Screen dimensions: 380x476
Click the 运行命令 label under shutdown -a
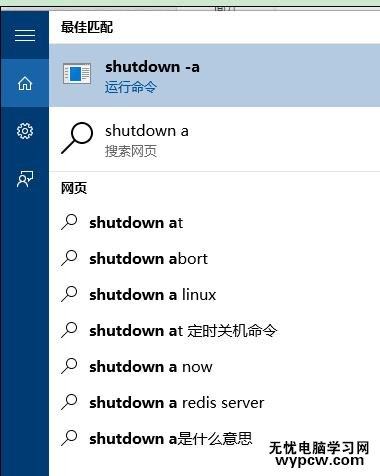[x=131, y=87]
